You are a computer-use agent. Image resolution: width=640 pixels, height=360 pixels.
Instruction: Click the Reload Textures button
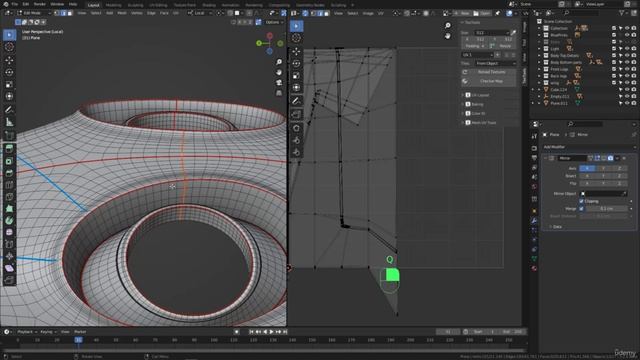489,72
